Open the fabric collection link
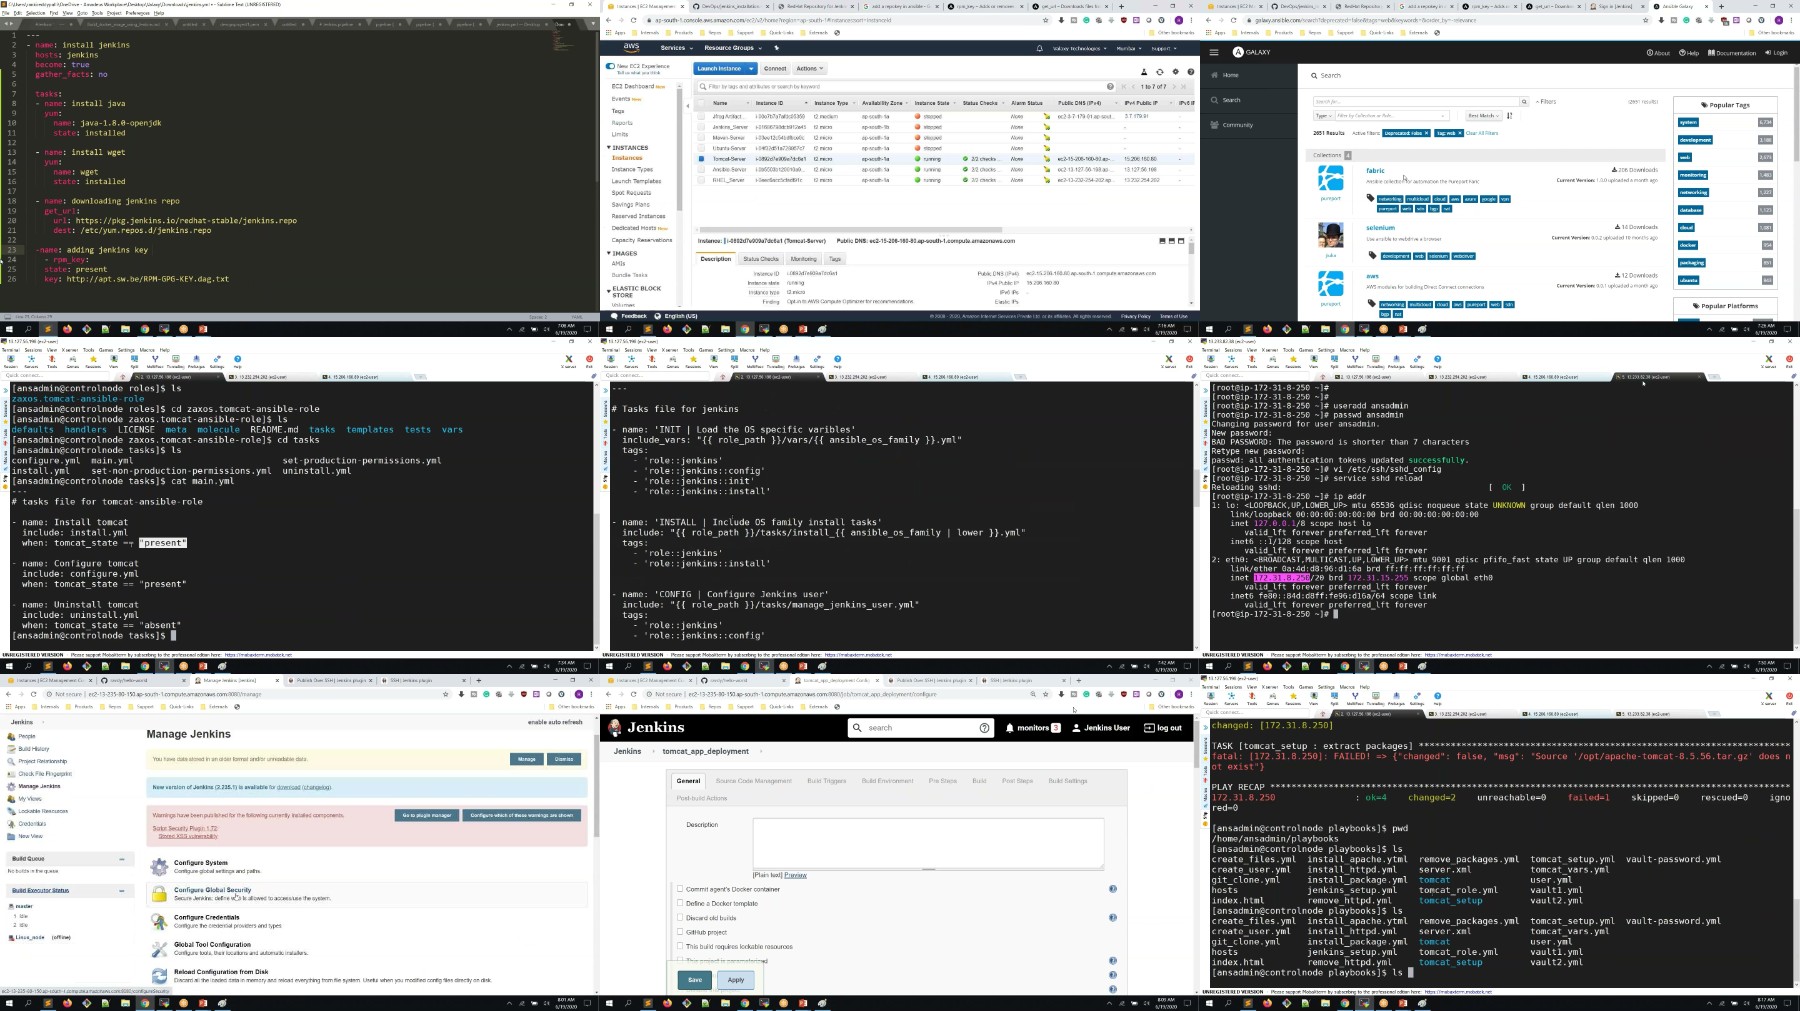The width and height of the screenshot is (1800, 1011). [1375, 170]
